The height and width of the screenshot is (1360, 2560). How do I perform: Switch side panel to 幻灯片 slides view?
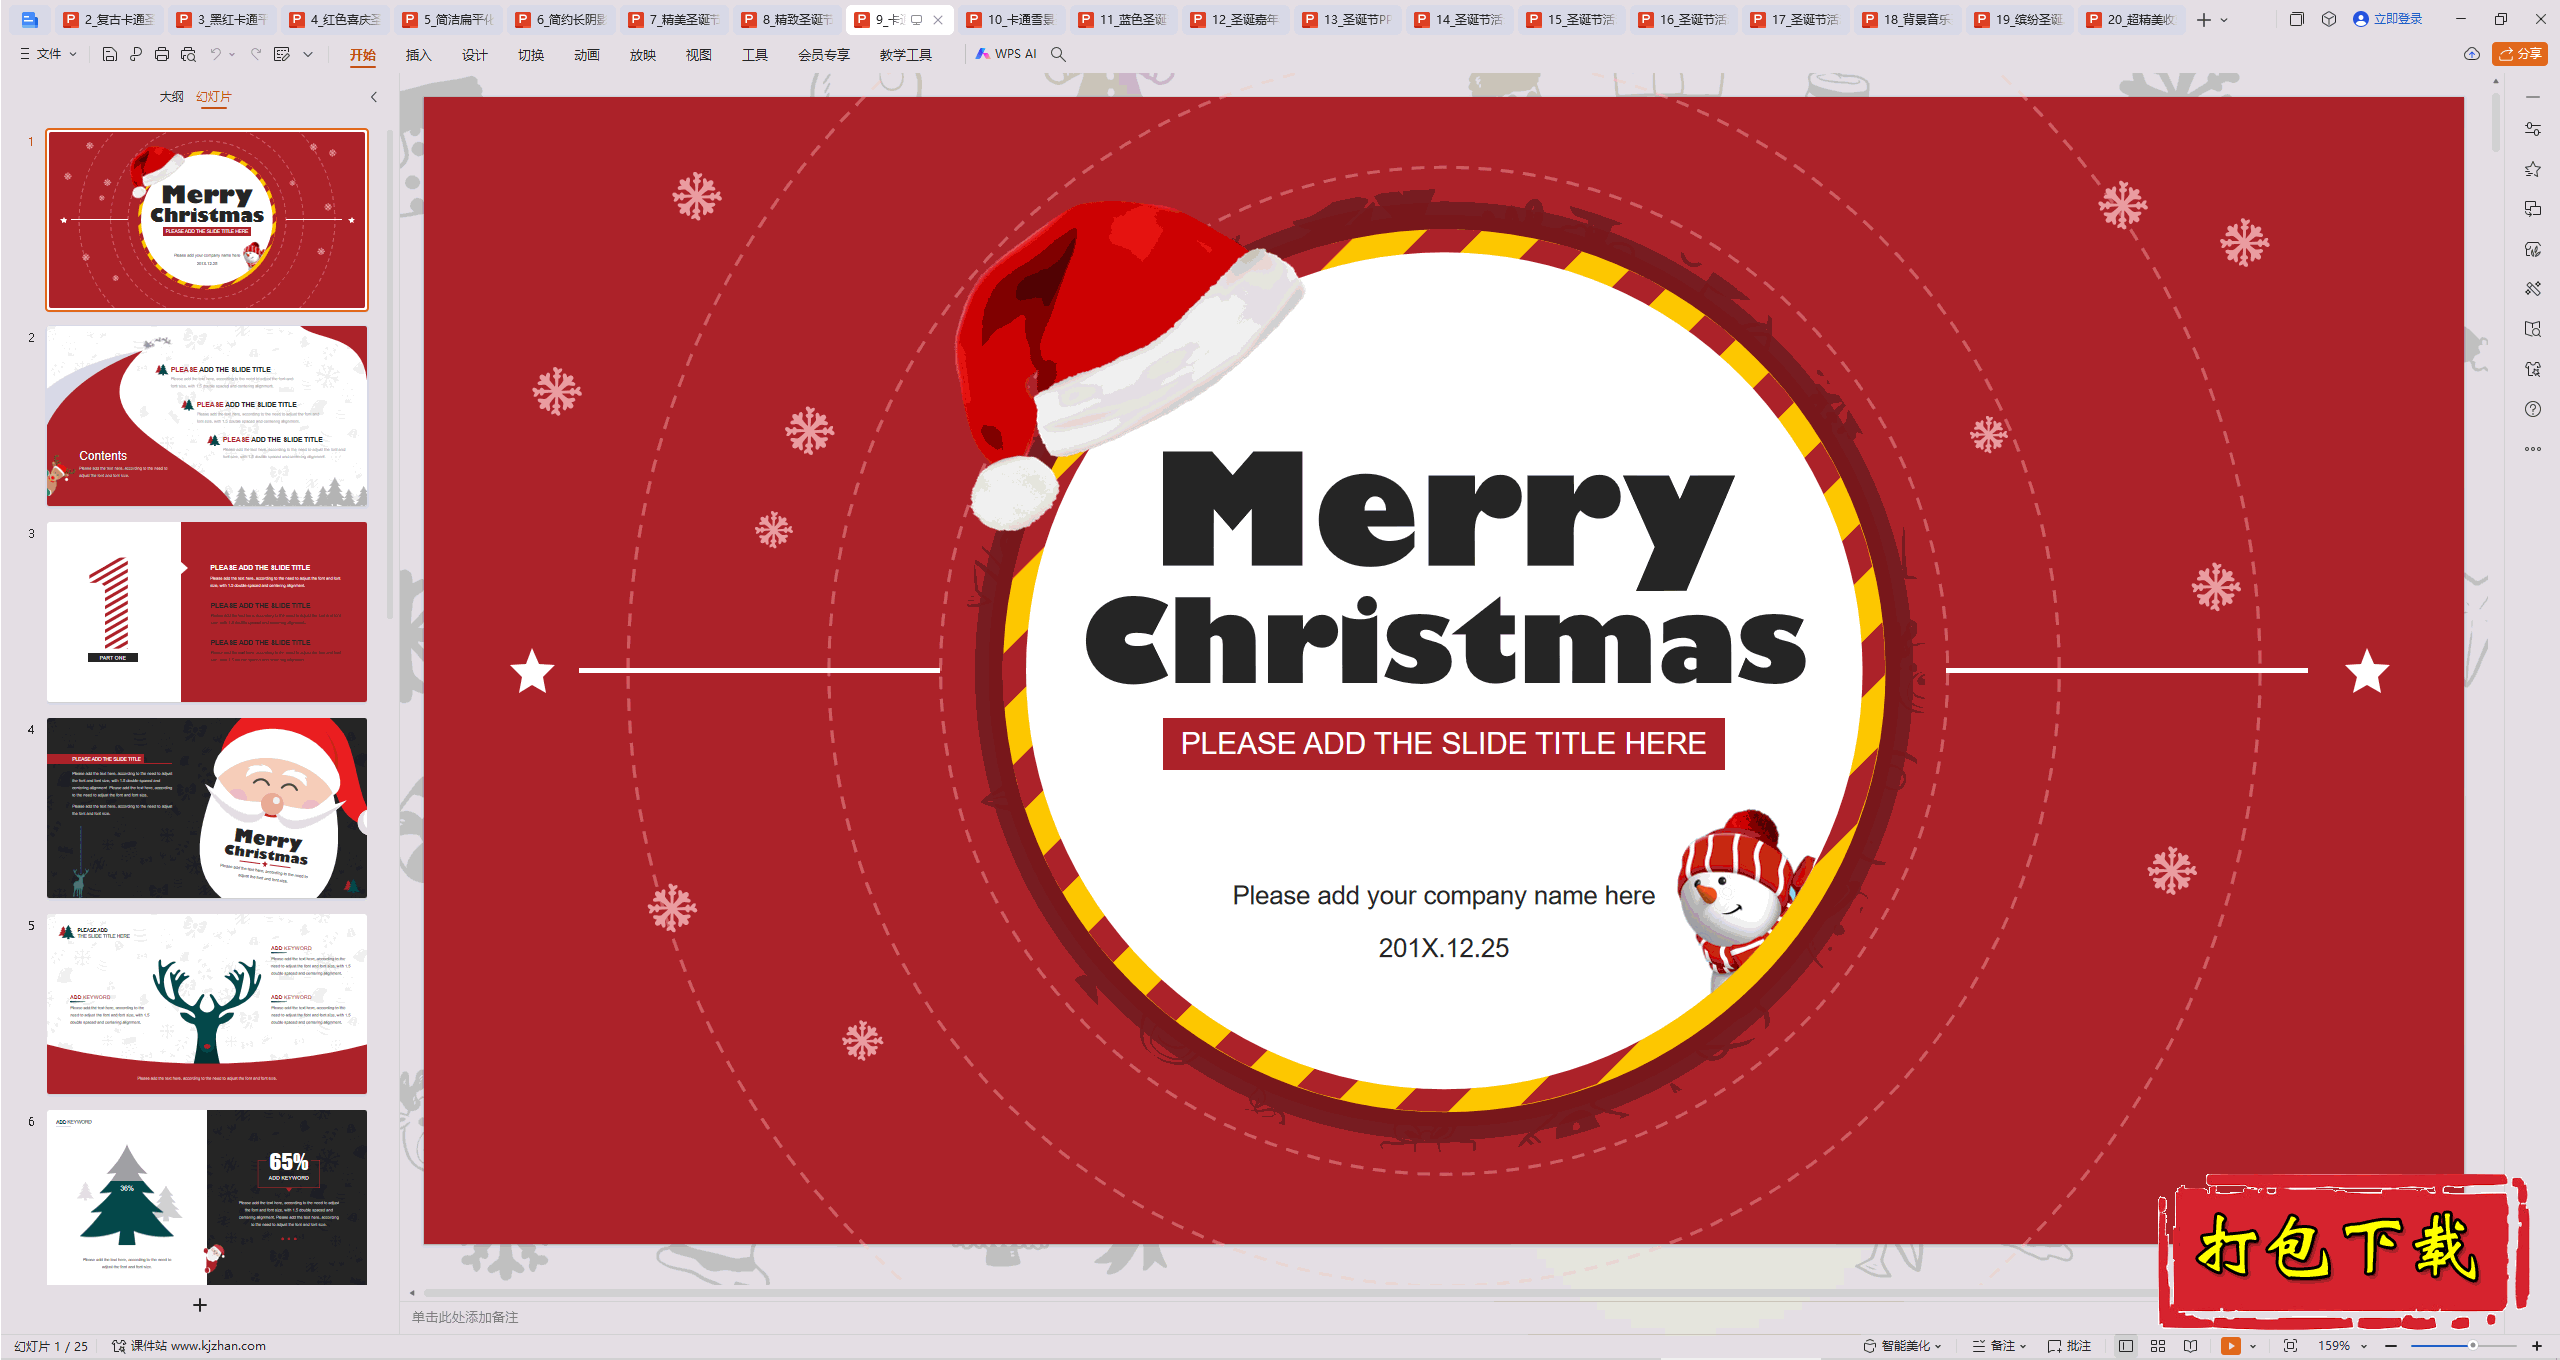[x=214, y=97]
